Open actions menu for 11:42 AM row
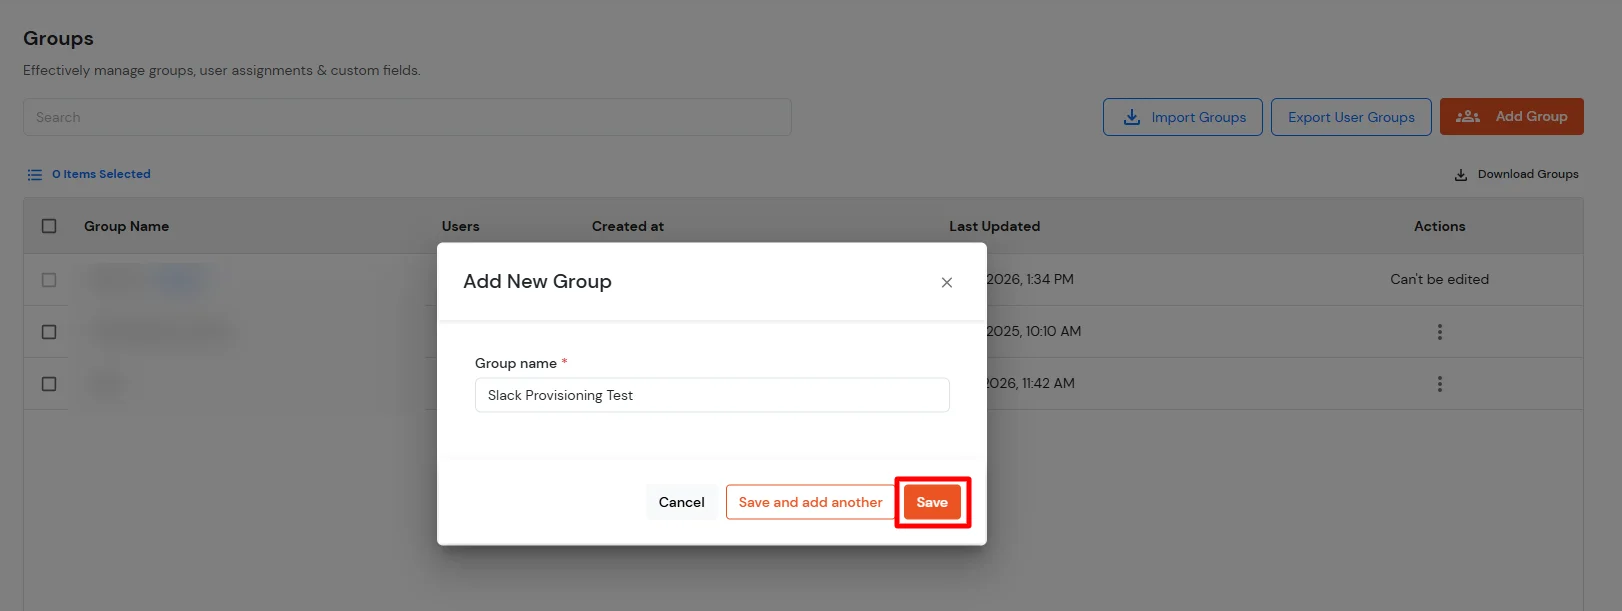 [1440, 384]
